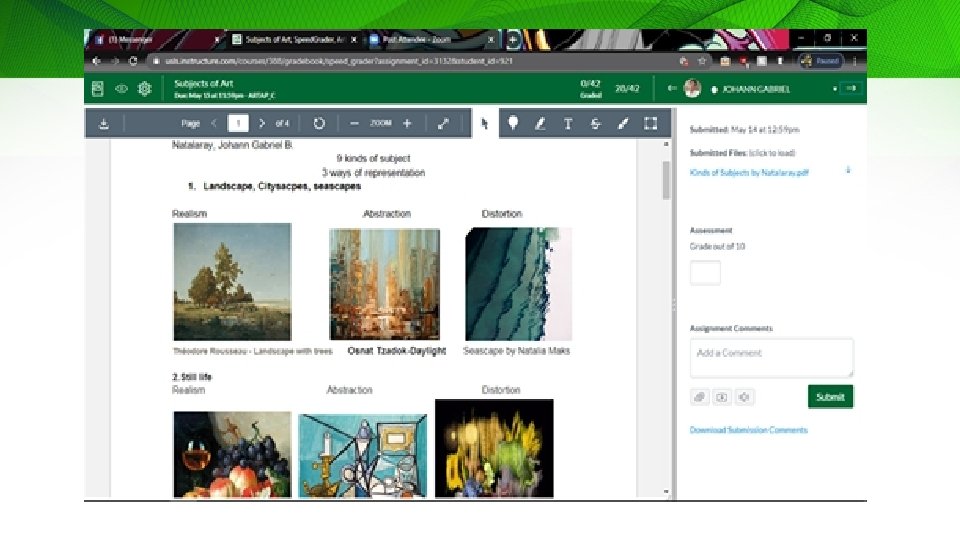The width and height of the screenshot is (960, 540).
Task: Open SpeedGrader settings gear
Action: tap(144, 89)
